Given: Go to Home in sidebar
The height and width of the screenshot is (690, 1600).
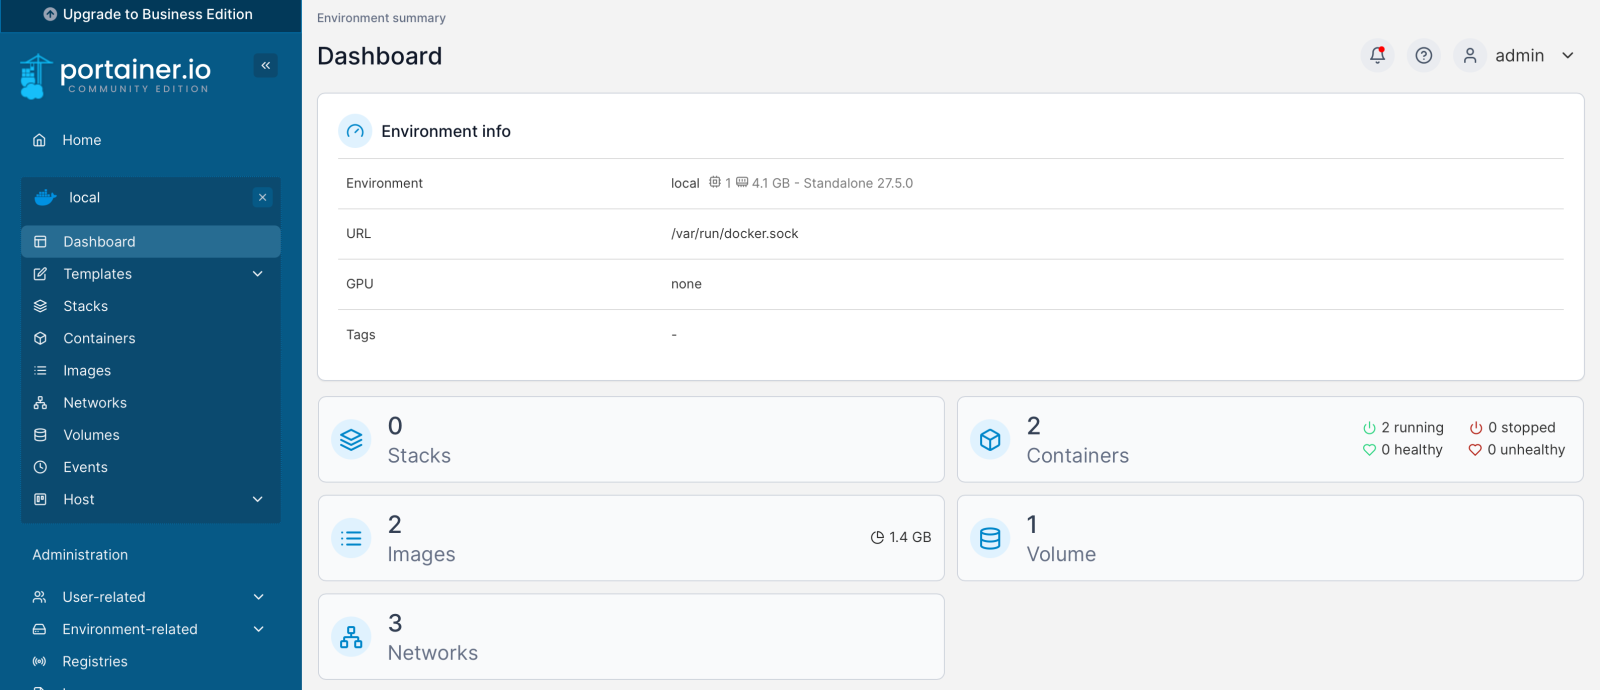Looking at the screenshot, I should point(82,140).
